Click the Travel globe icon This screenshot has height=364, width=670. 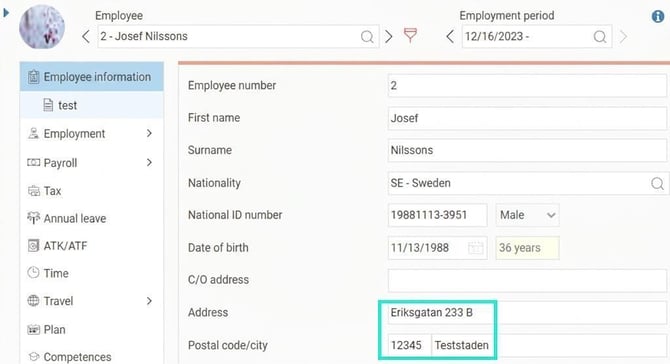[x=33, y=301]
